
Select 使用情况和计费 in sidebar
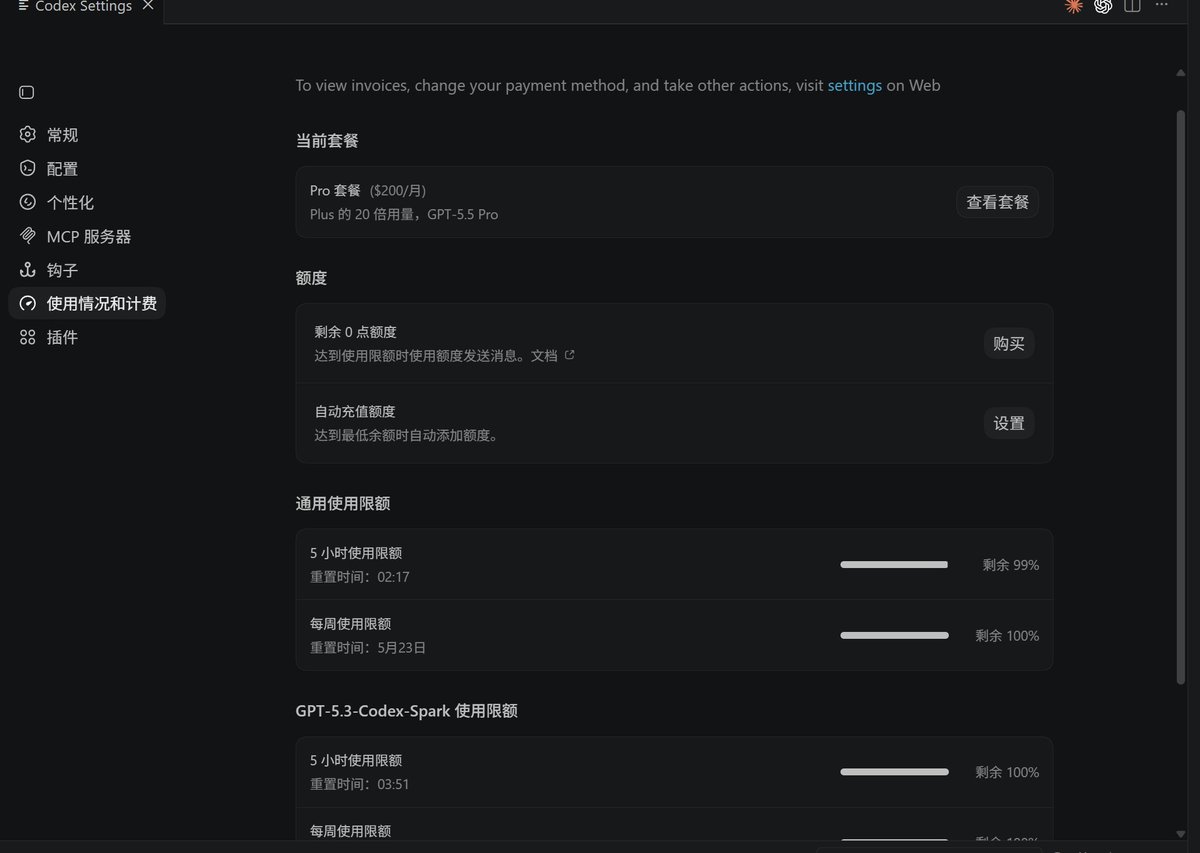pyautogui.click(x=86, y=303)
